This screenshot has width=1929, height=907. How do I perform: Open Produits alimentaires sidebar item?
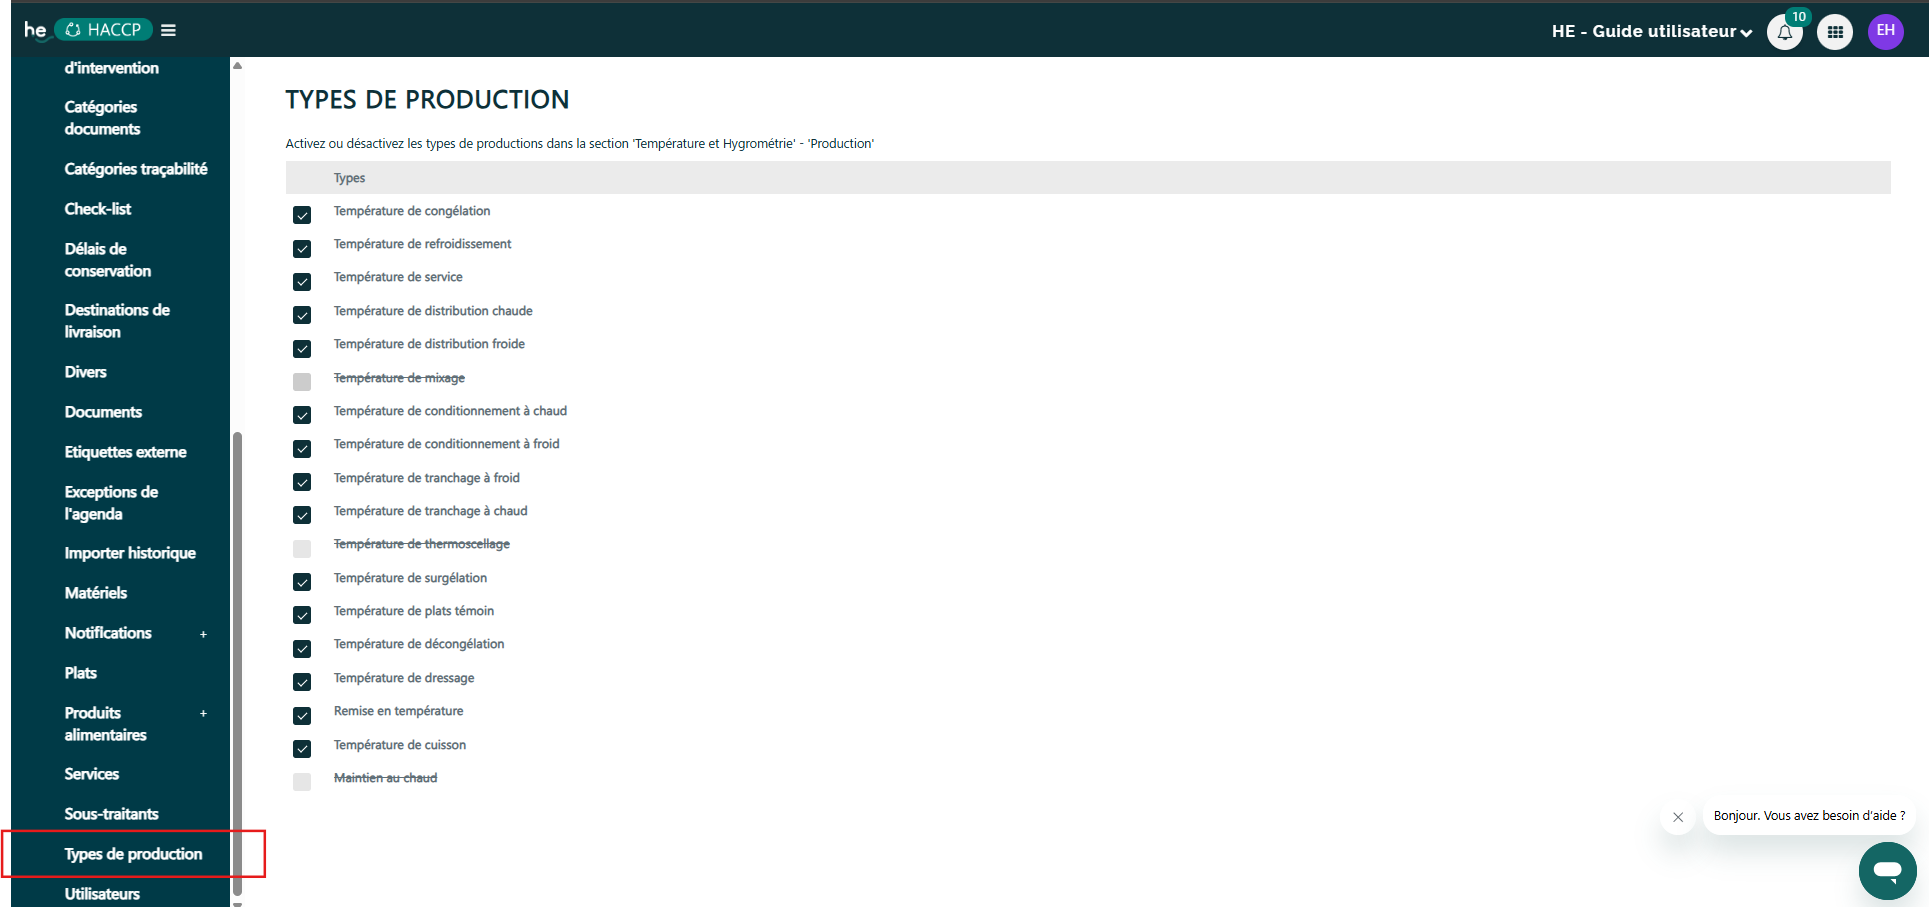click(x=105, y=724)
